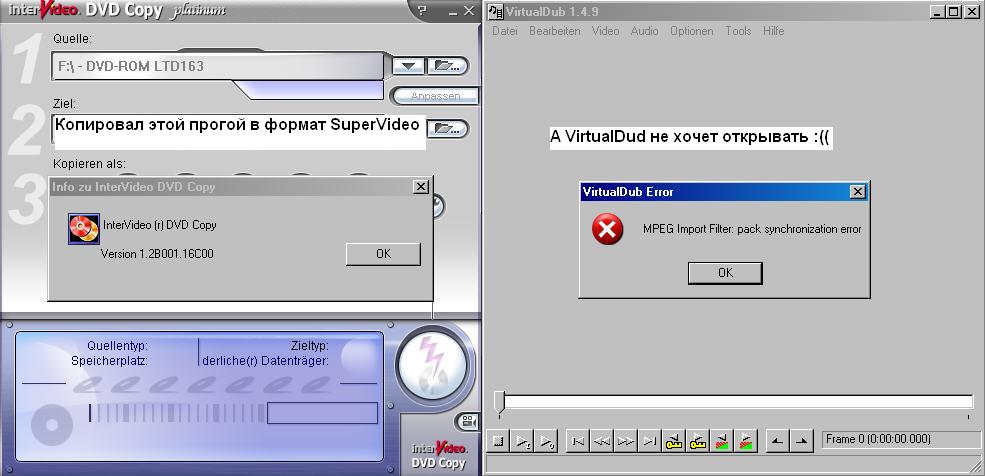985x476 pixels.
Task: Minimize the InterVideo DVD Copy window
Action: tap(454, 11)
